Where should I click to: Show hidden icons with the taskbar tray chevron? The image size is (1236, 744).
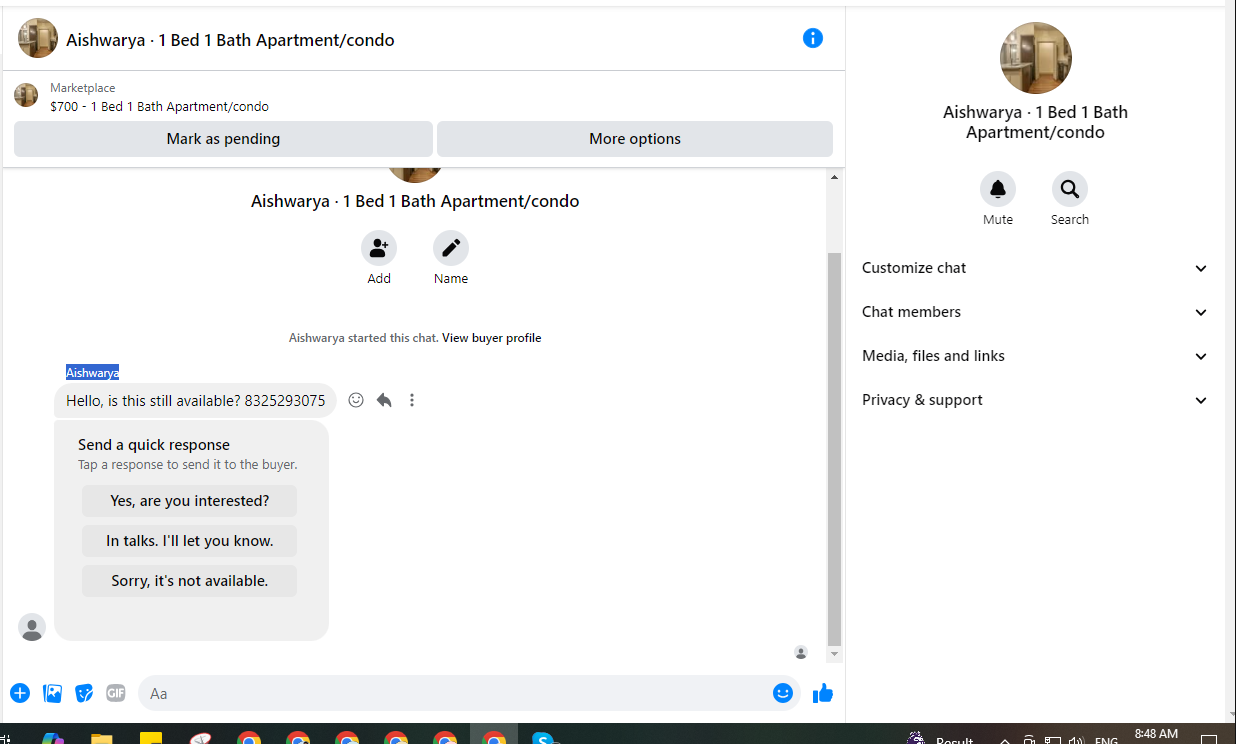click(x=1004, y=741)
